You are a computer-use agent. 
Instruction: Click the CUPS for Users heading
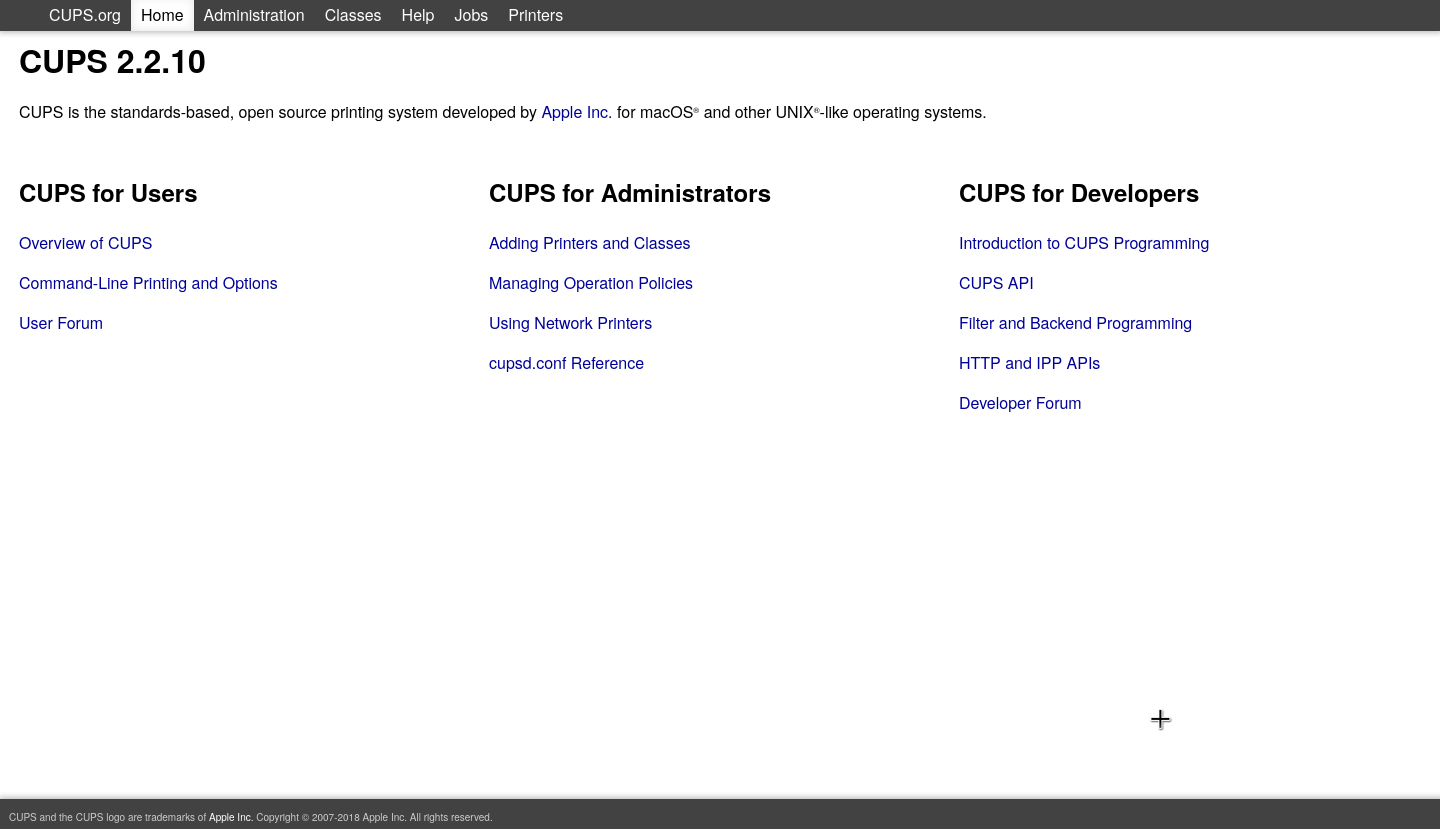pos(108,194)
